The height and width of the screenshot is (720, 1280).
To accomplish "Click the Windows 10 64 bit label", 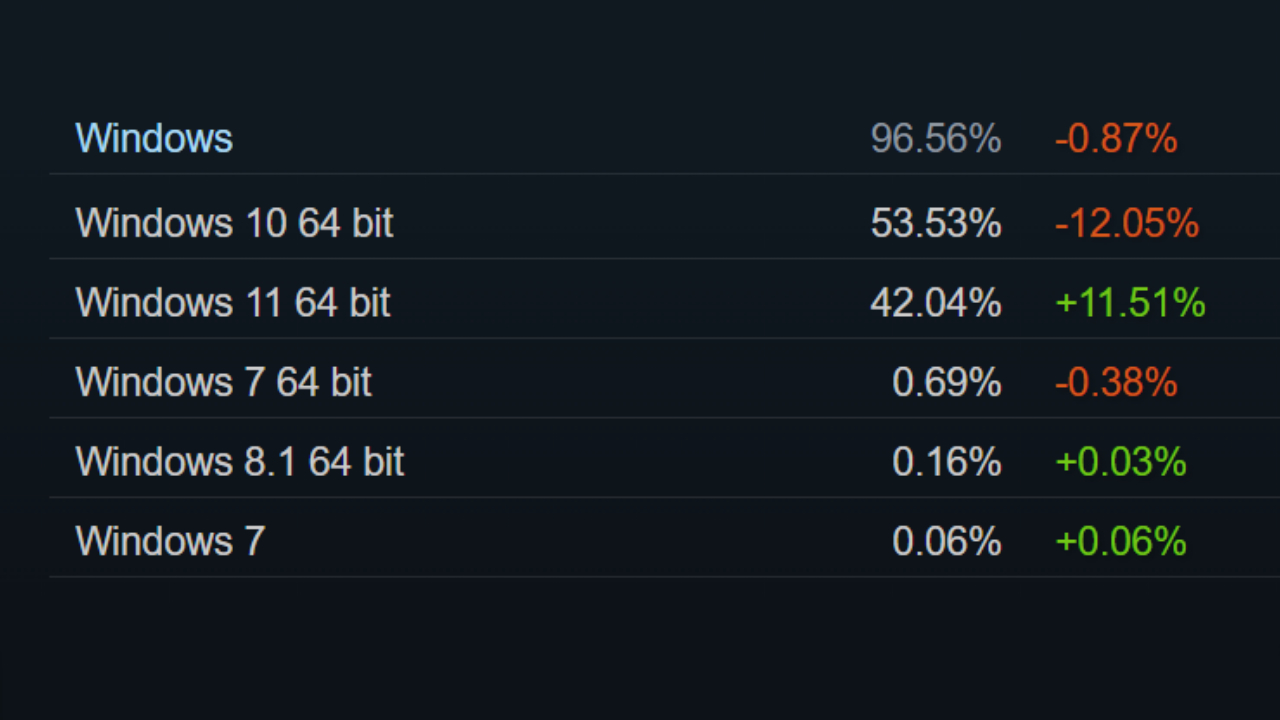I will [x=234, y=223].
